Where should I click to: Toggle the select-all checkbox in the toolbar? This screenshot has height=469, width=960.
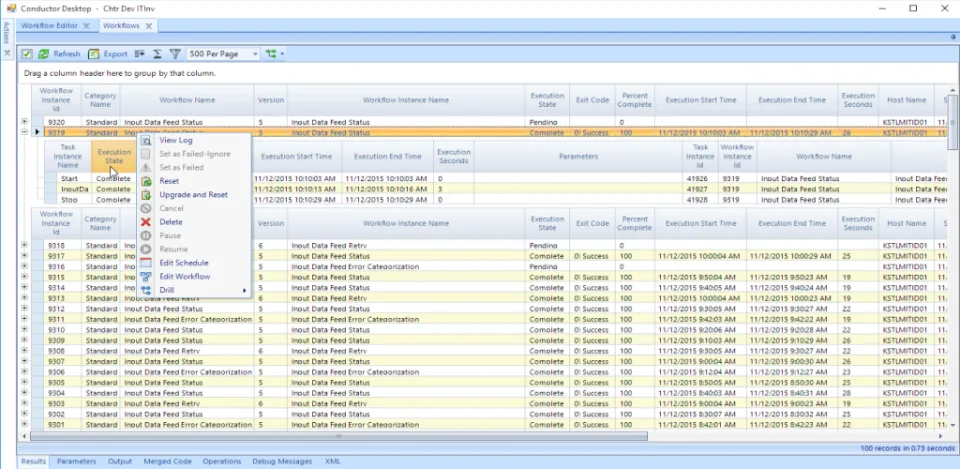[26, 54]
